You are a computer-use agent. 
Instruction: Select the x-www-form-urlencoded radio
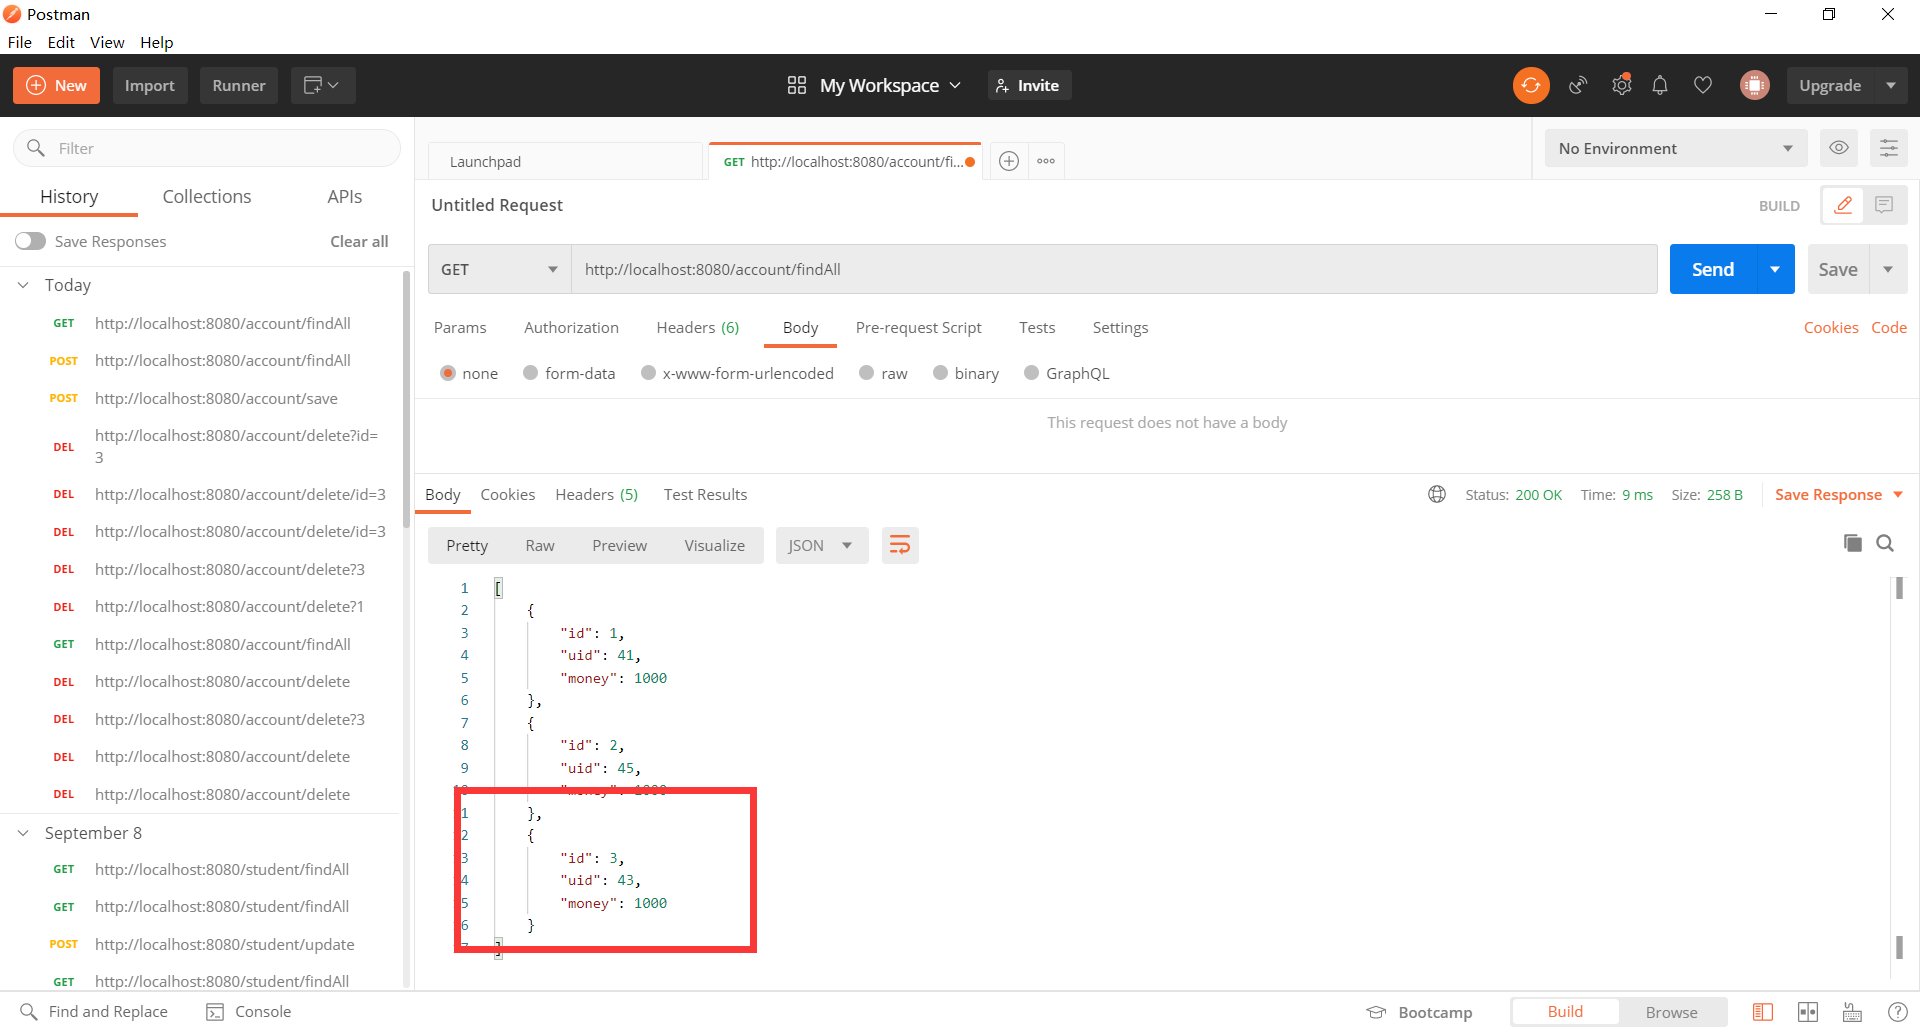(x=648, y=373)
